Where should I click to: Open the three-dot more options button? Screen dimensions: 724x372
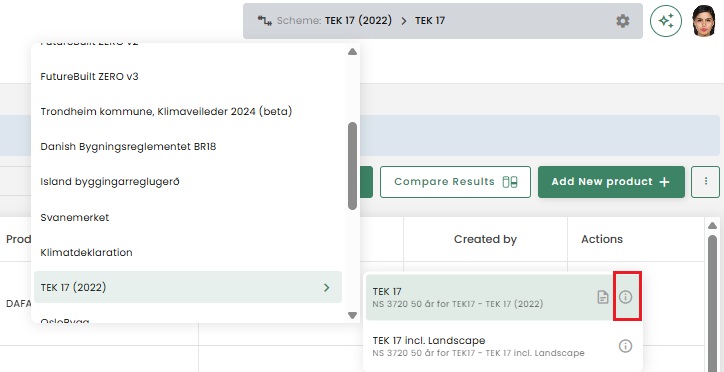(706, 182)
